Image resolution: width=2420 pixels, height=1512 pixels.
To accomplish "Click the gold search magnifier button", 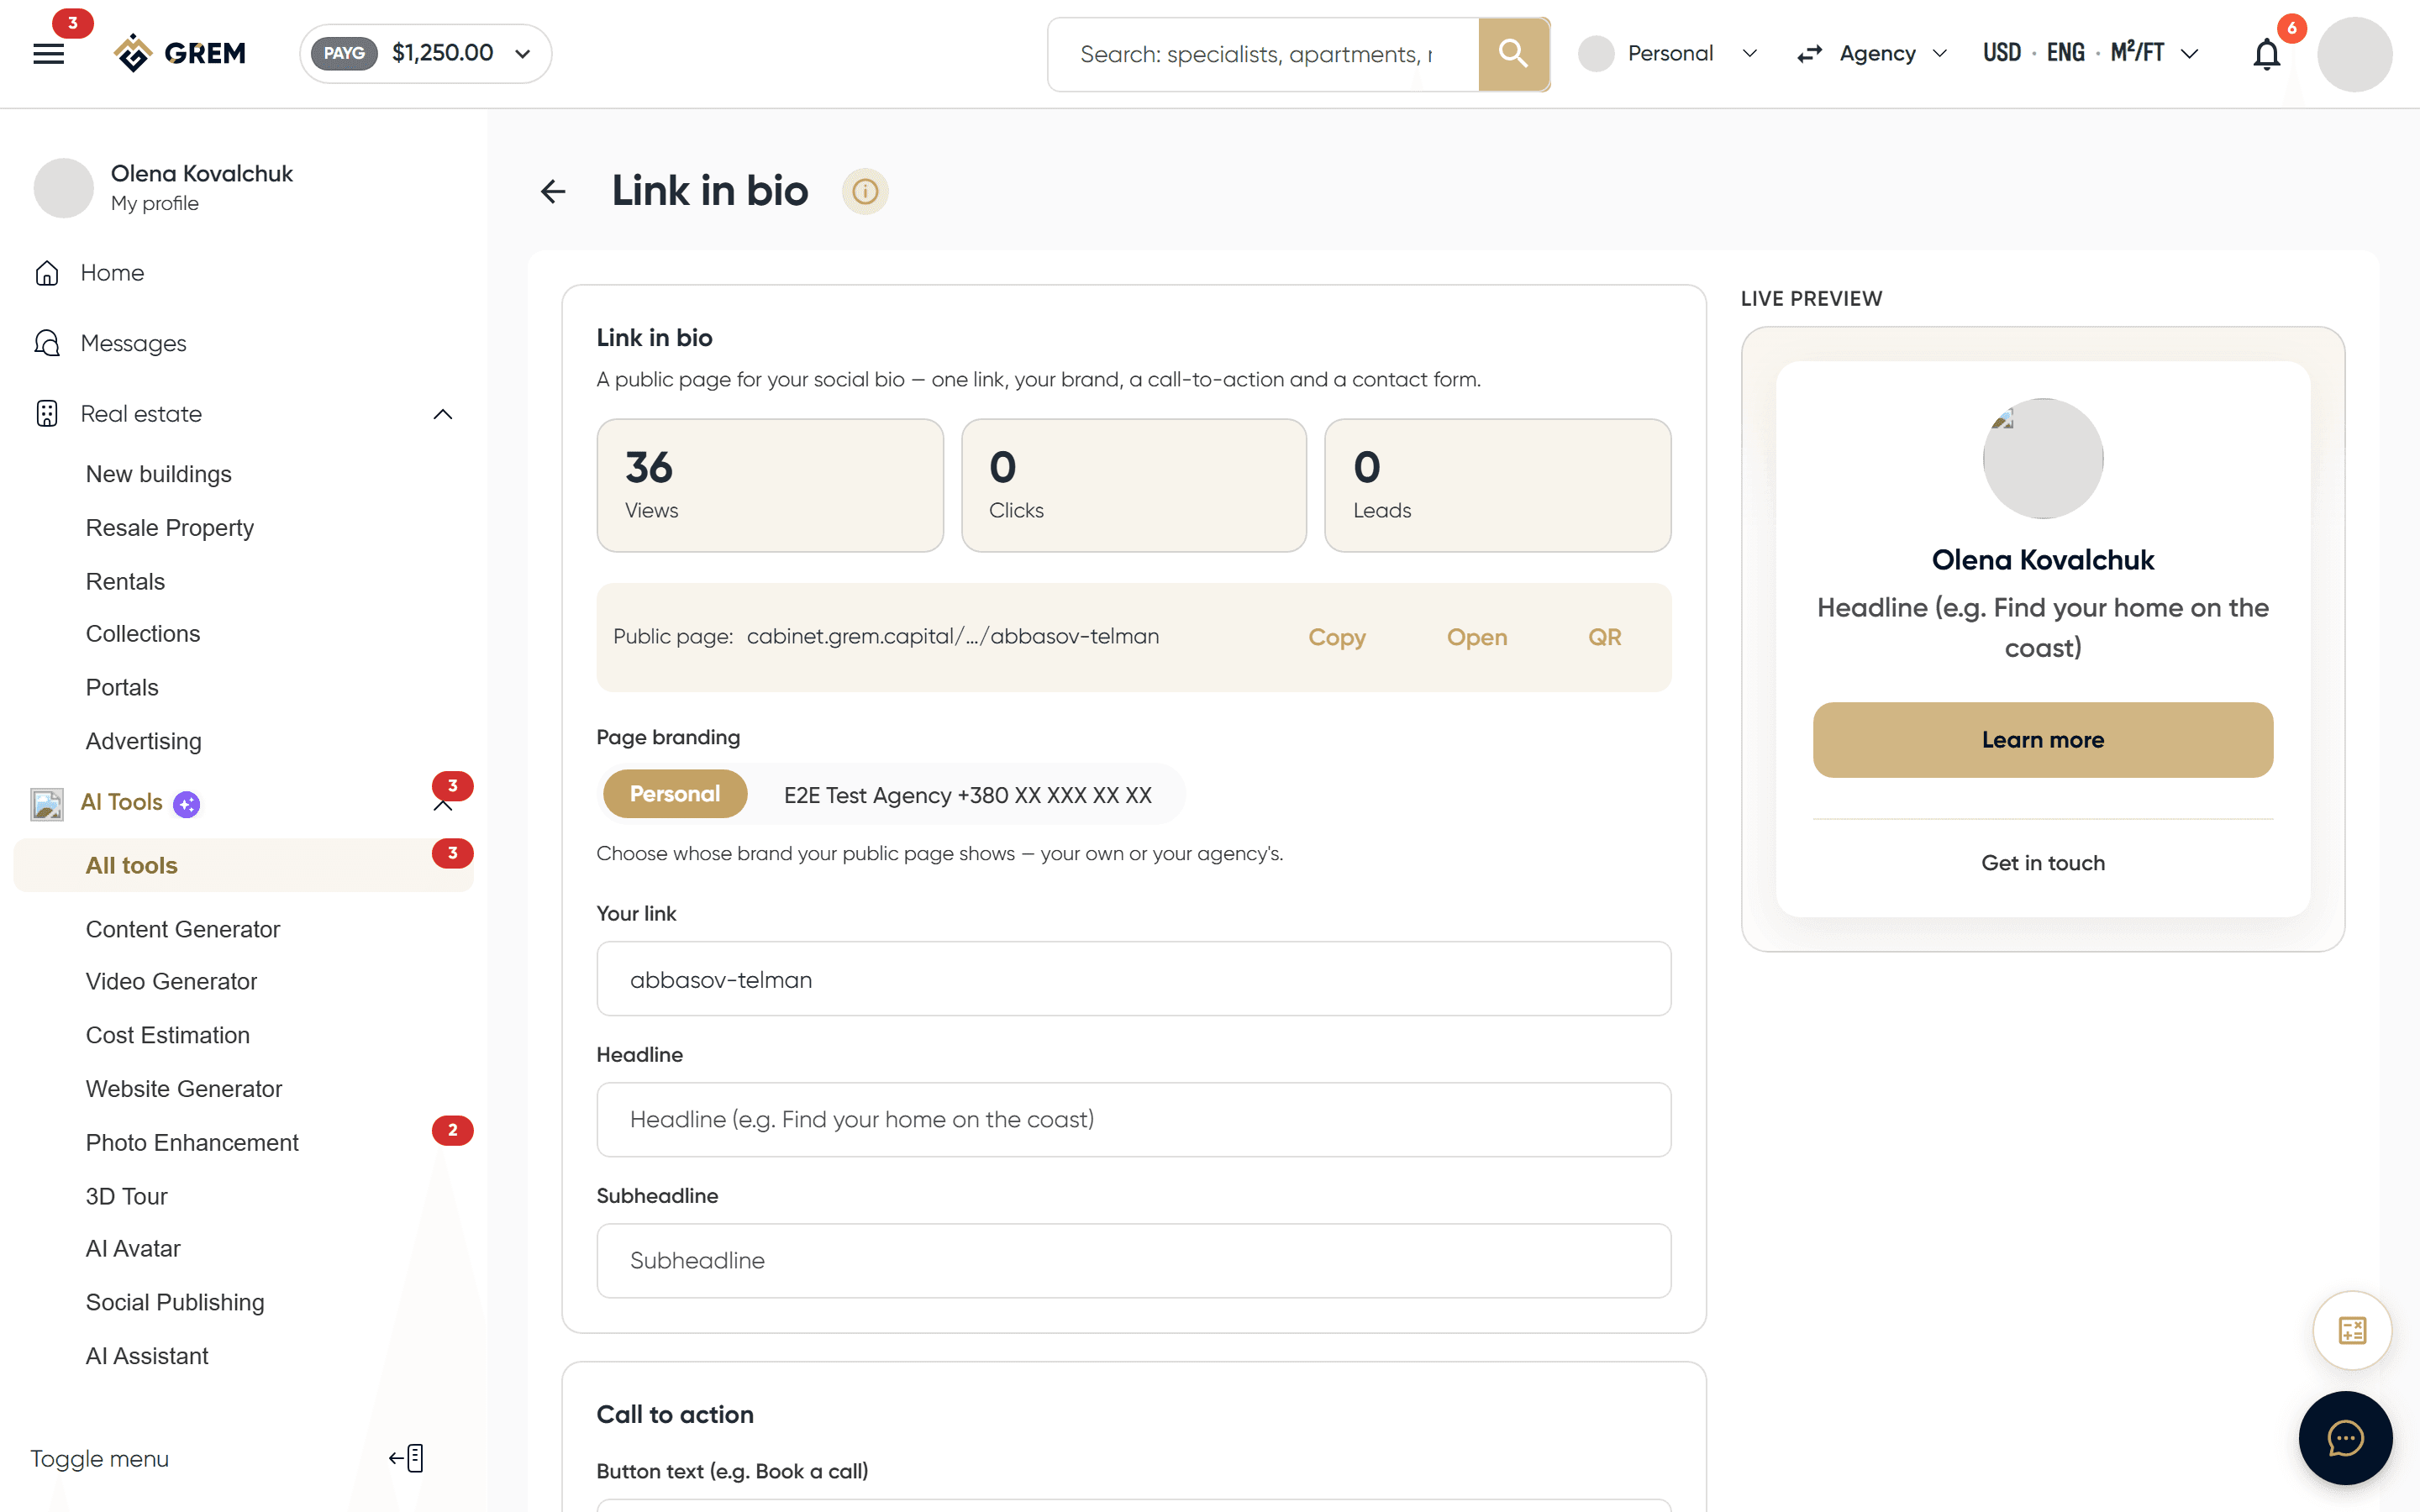I will [x=1513, y=54].
